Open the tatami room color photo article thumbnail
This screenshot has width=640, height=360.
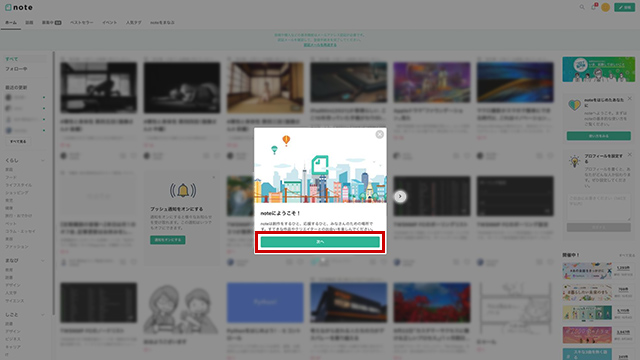[265, 87]
